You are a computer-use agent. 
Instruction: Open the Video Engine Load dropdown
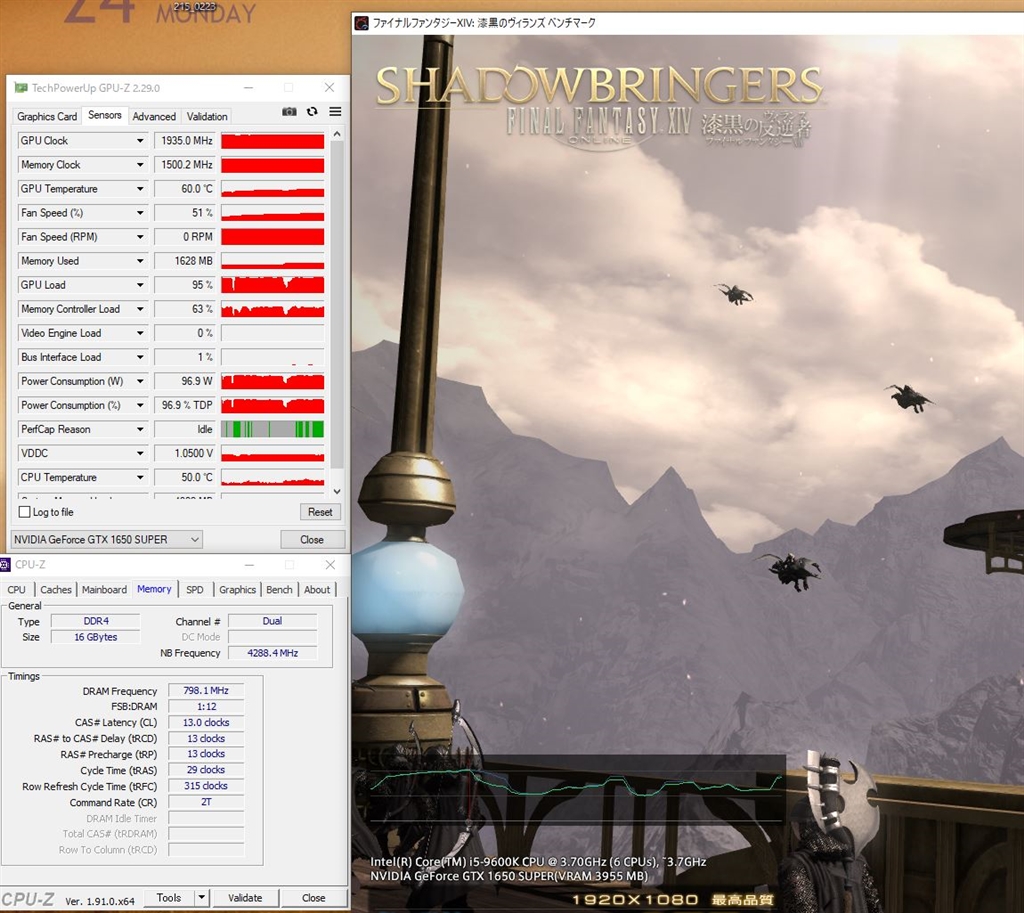[x=140, y=333]
